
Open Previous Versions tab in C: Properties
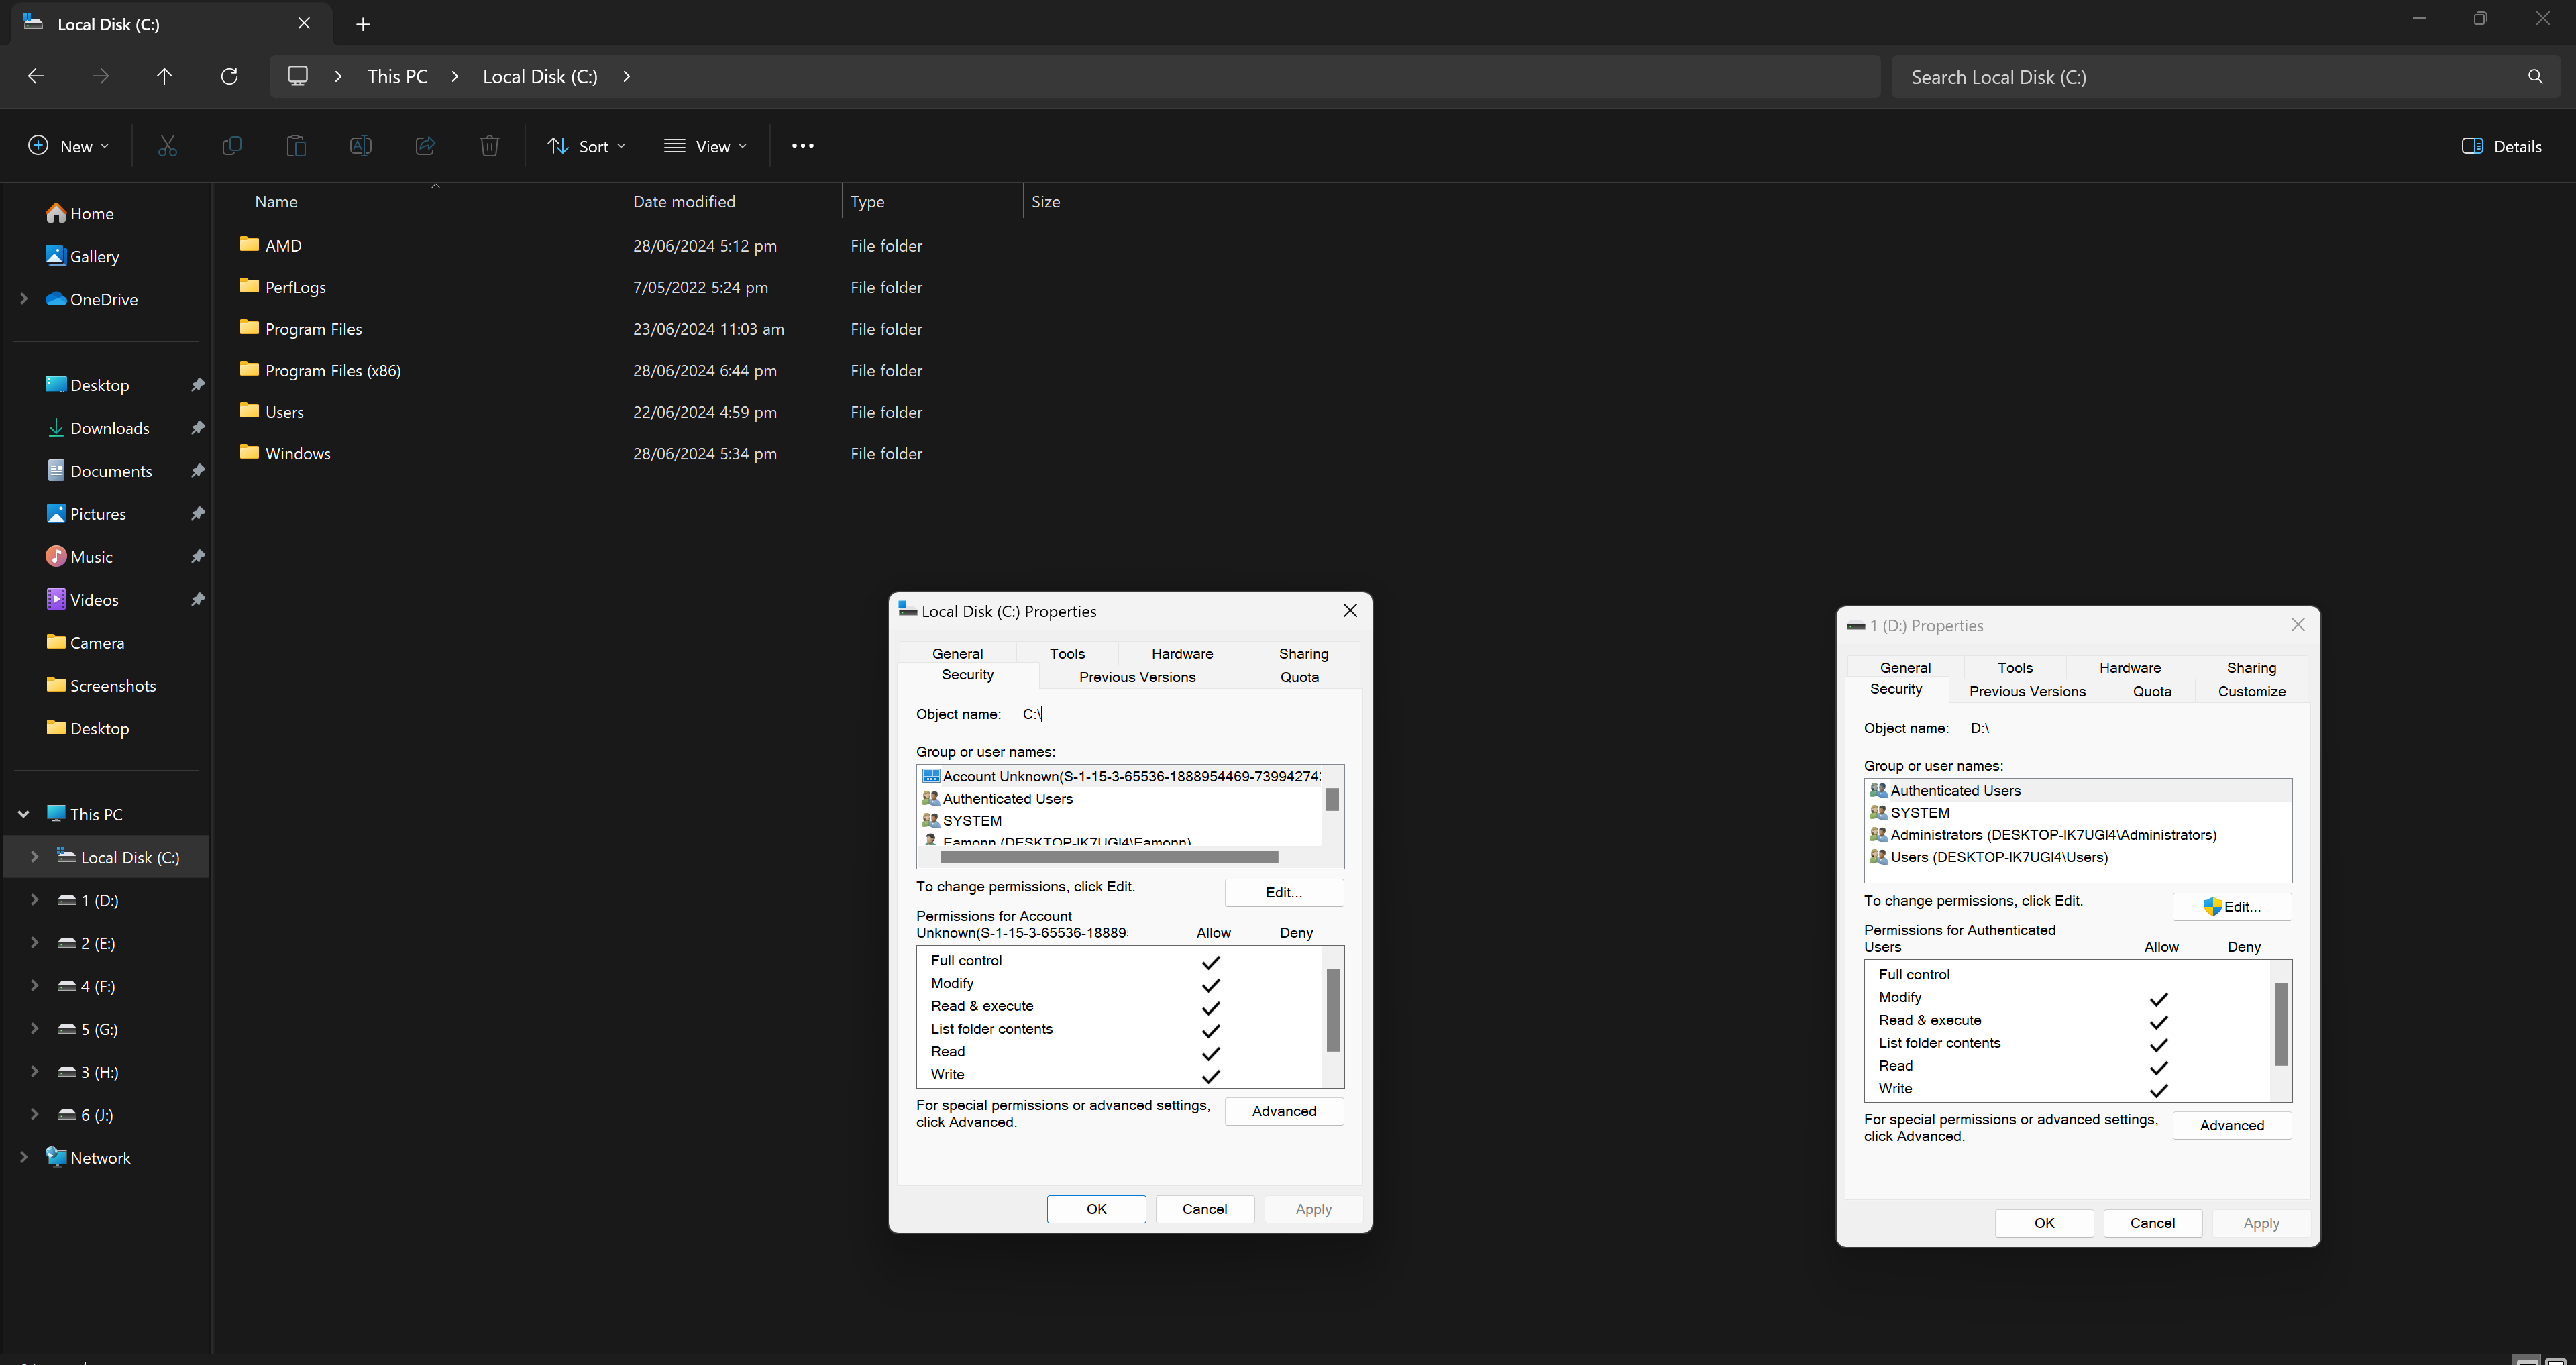tap(1137, 677)
